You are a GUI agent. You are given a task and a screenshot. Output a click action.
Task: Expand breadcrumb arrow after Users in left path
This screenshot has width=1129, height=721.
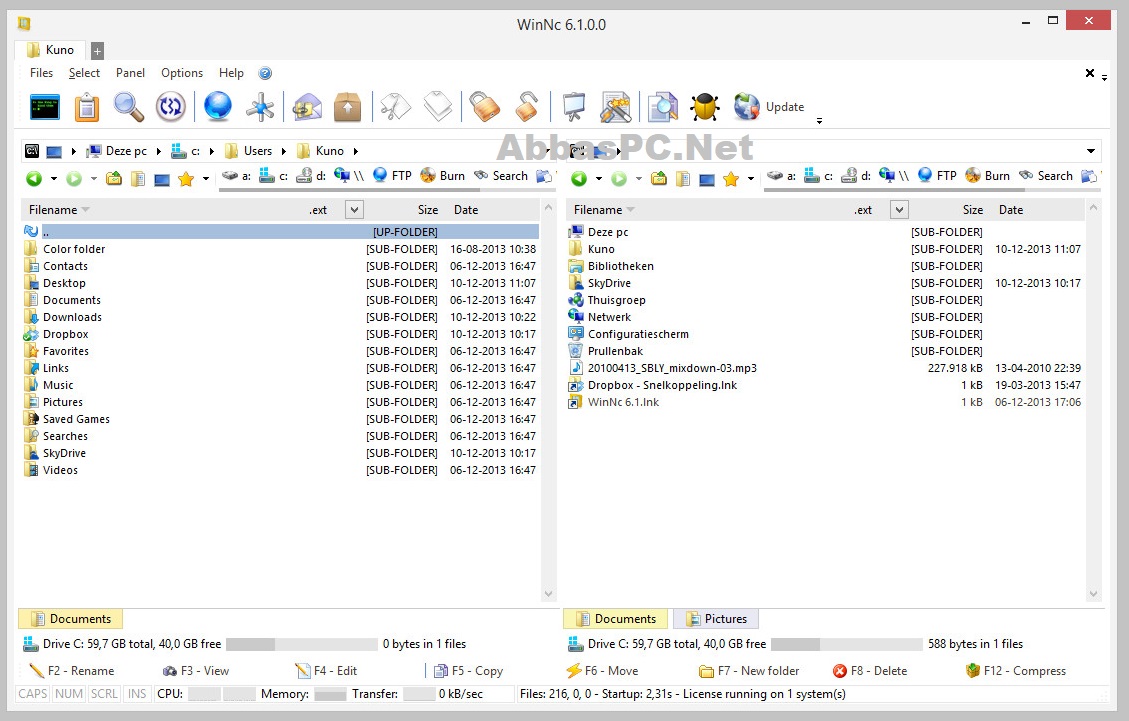pyautogui.click(x=284, y=151)
